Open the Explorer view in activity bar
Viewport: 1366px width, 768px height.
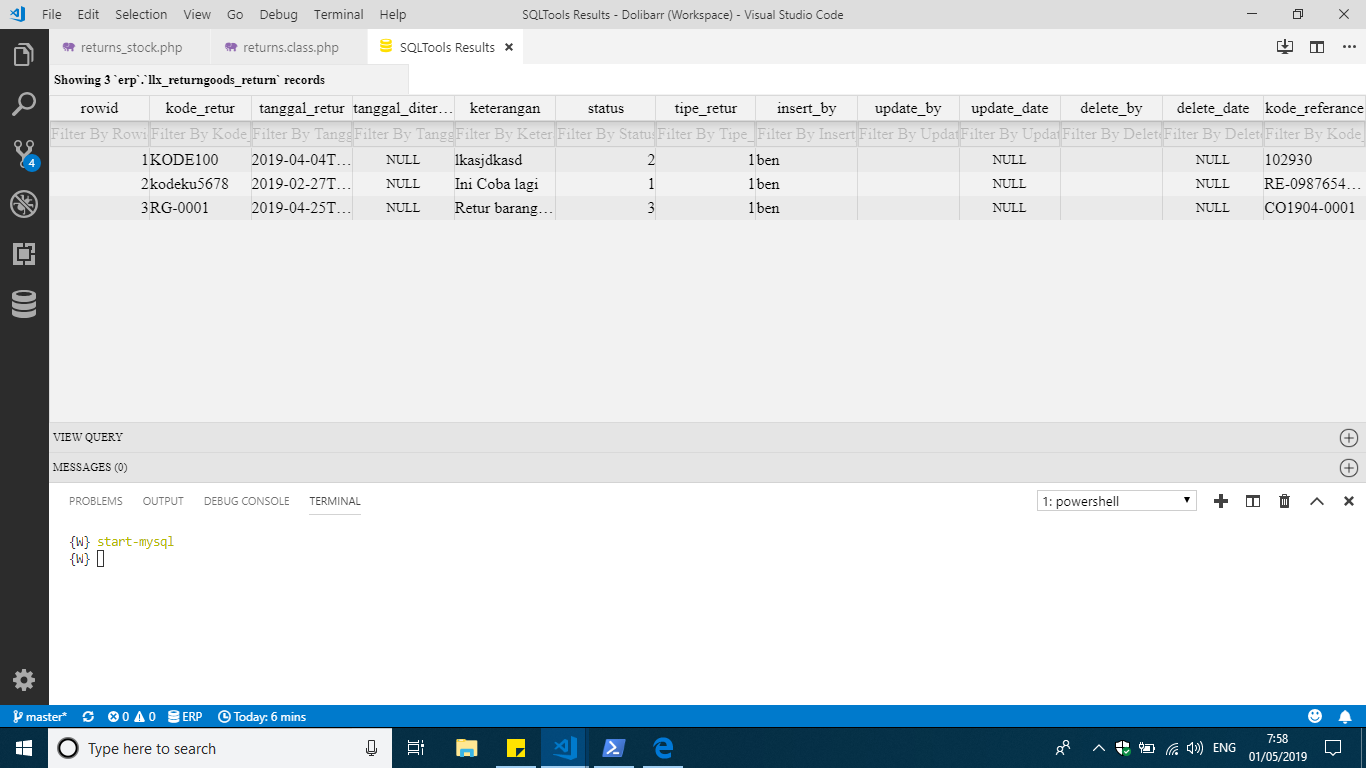point(24,54)
